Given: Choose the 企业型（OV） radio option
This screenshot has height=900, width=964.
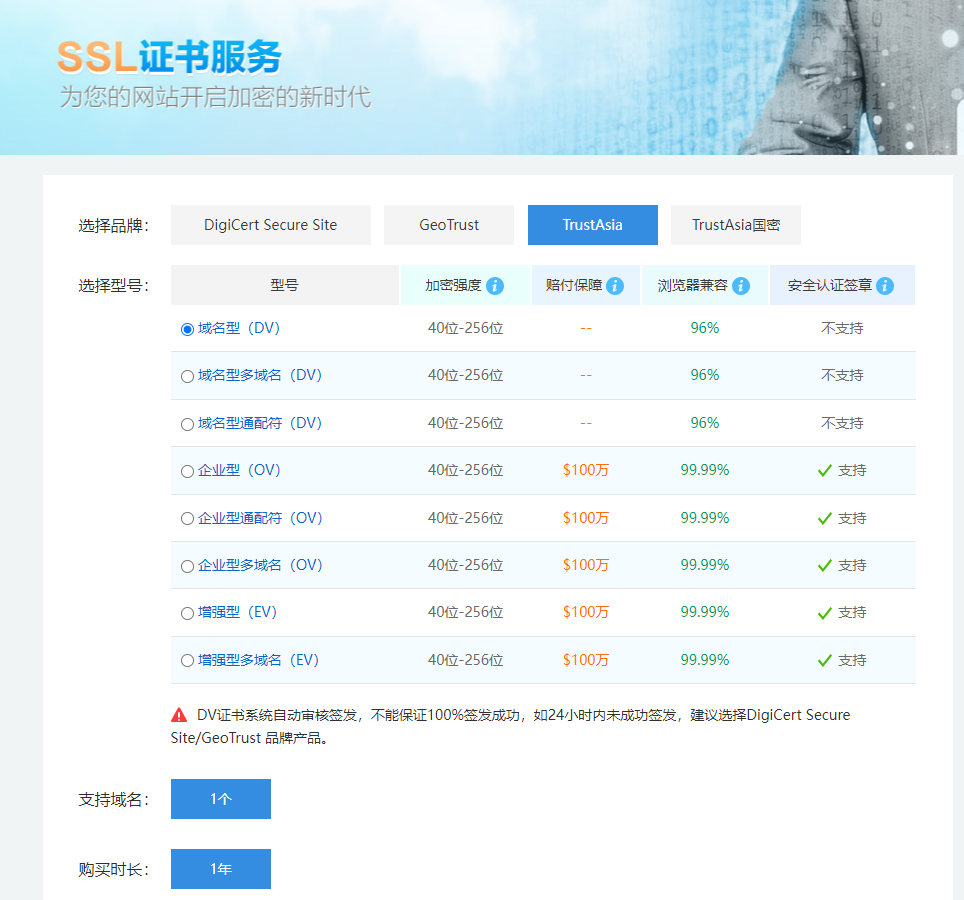Looking at the screenshot, I should [187, 471].
